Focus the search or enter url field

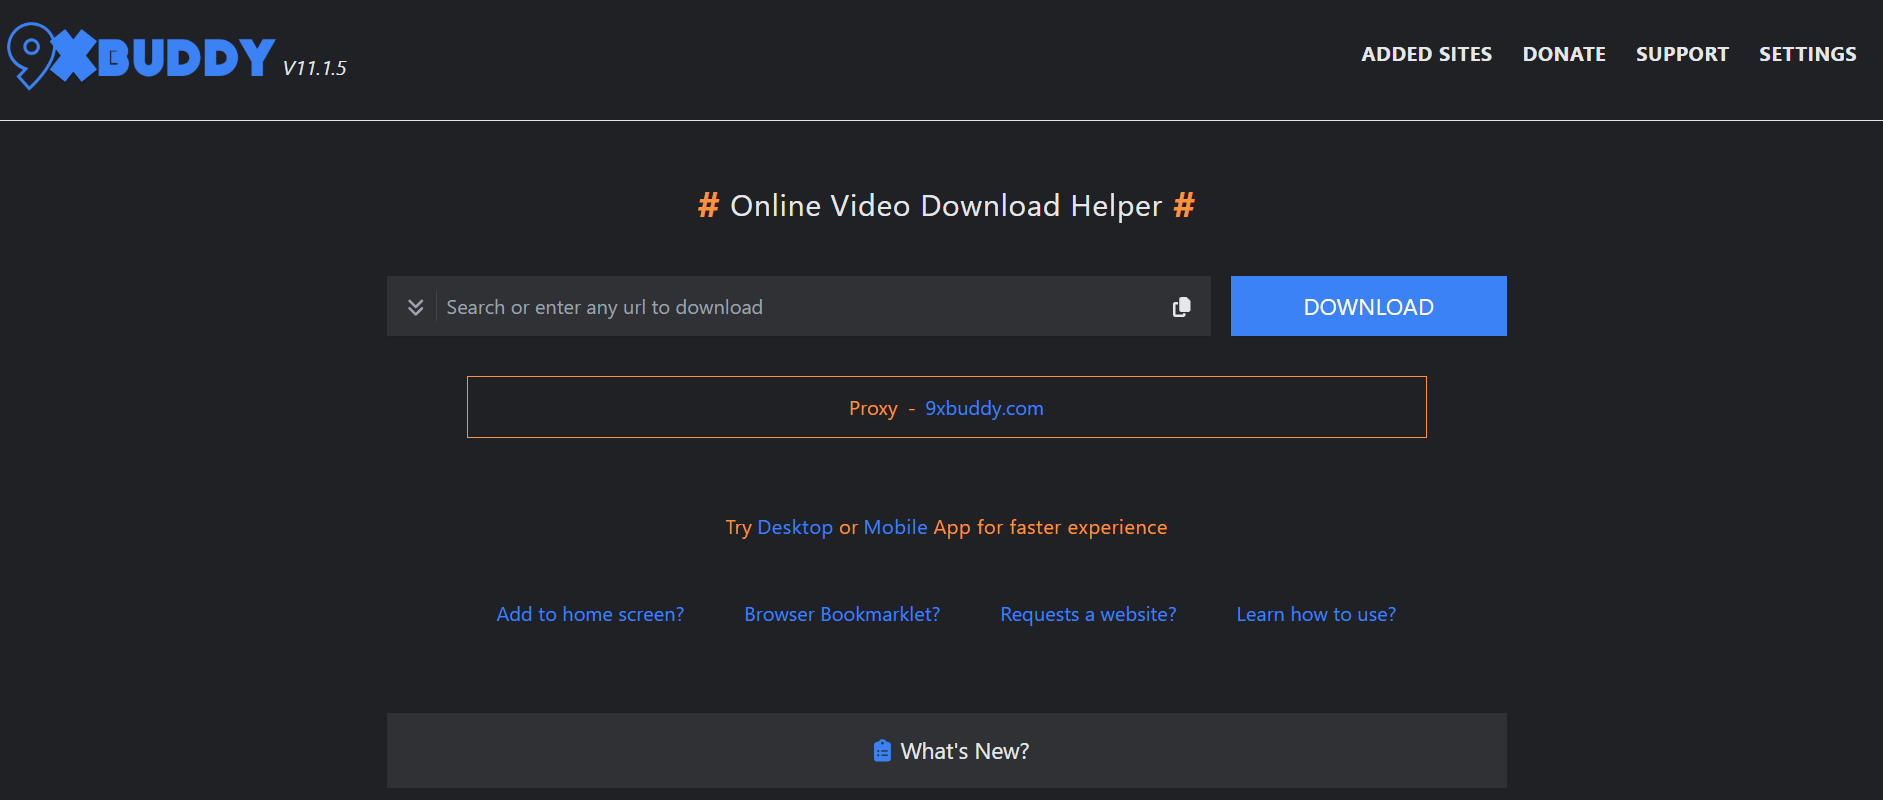[x=800, y=307]
